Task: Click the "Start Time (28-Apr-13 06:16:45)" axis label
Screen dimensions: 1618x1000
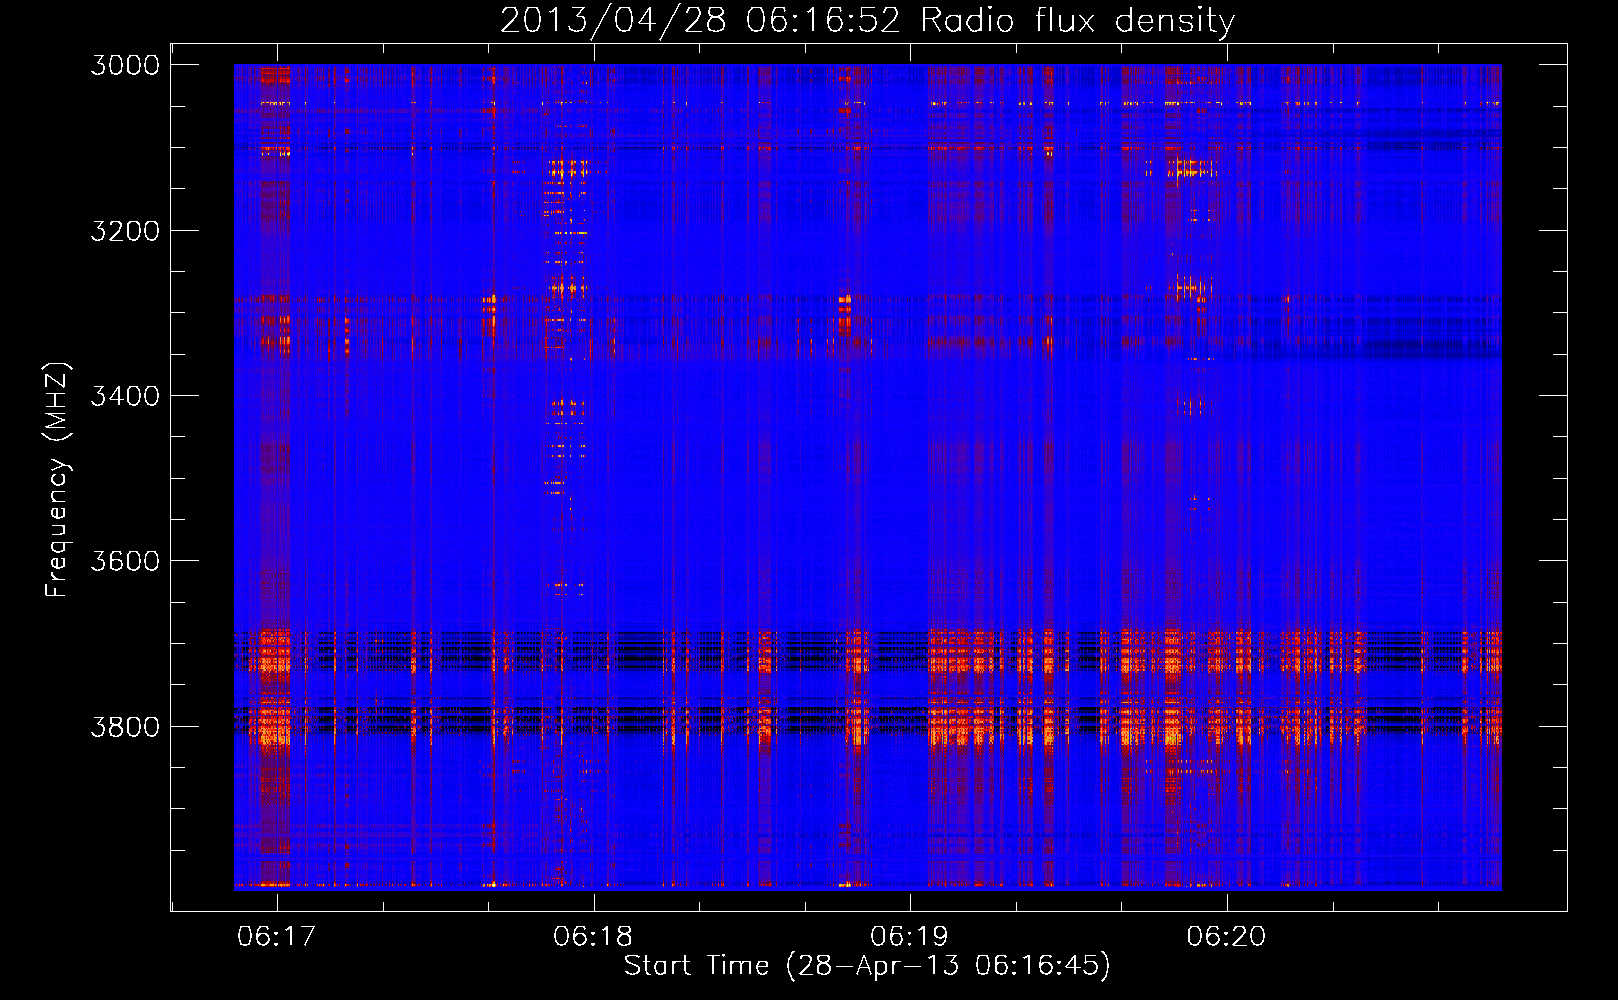Action: (x=867, y=966)
